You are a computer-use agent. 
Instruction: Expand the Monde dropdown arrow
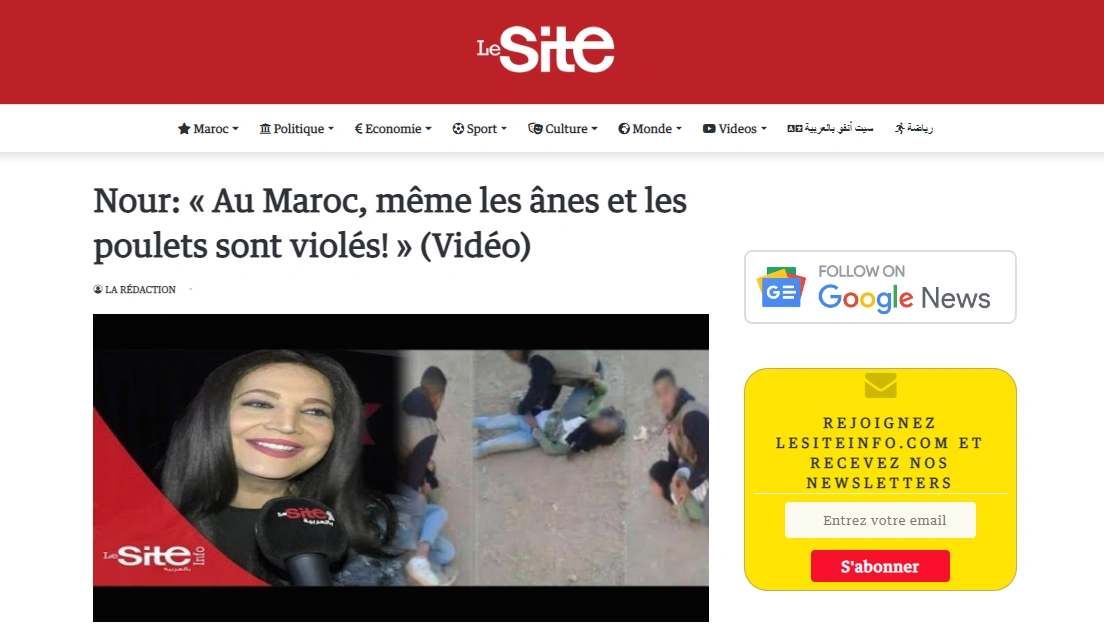679,129
